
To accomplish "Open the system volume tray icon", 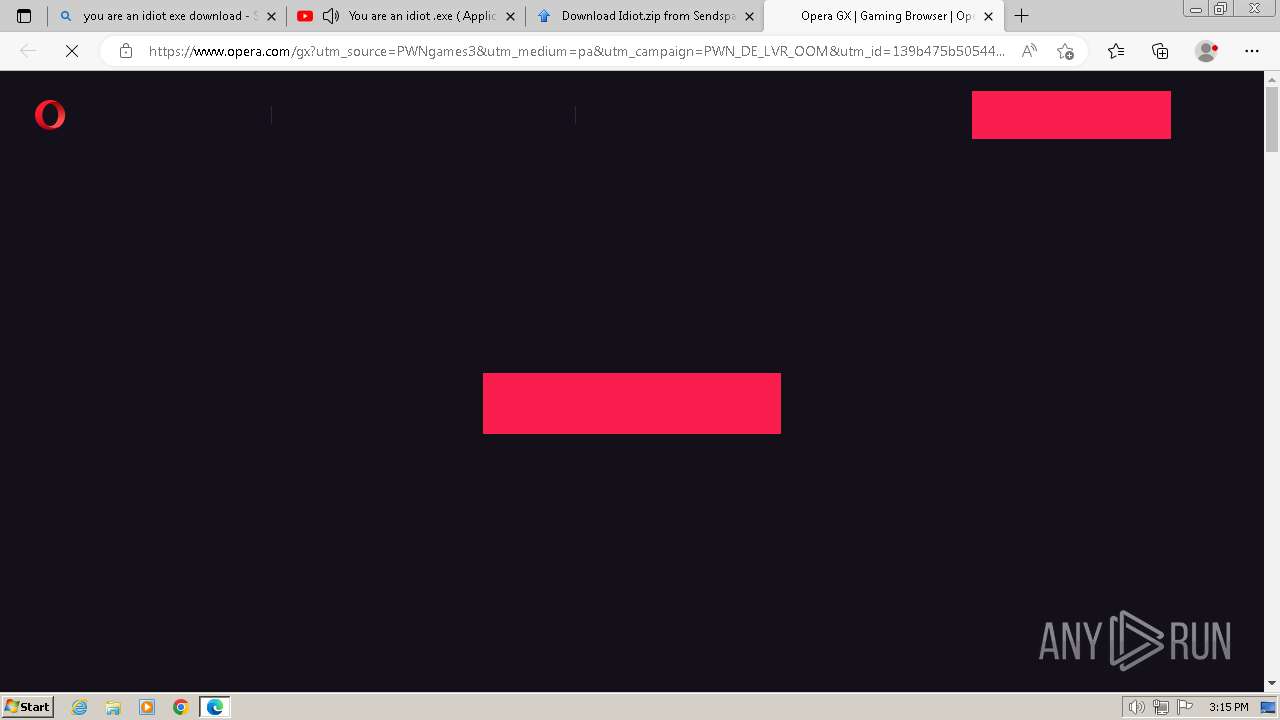I will coord(1137,707).
